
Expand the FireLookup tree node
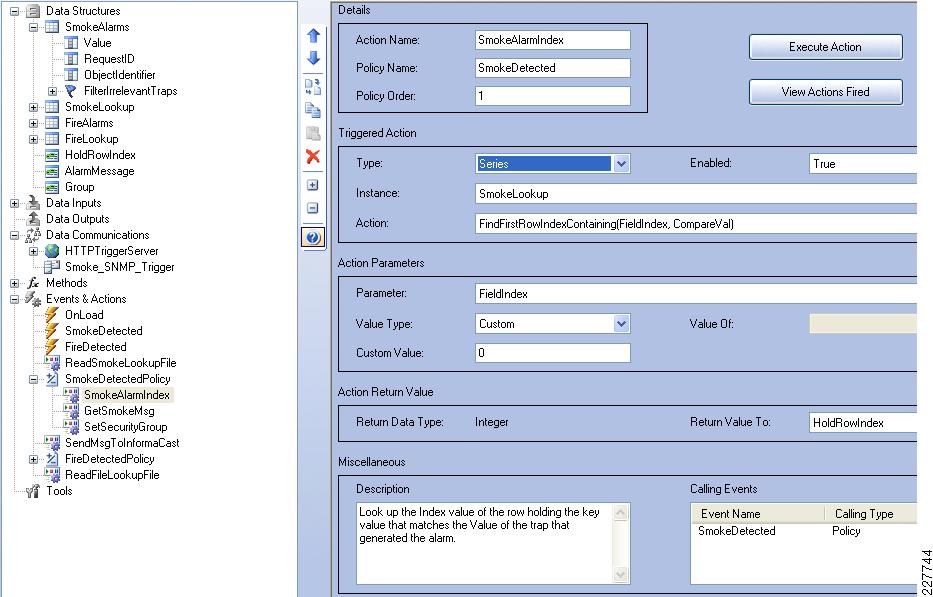pos(33,139)
